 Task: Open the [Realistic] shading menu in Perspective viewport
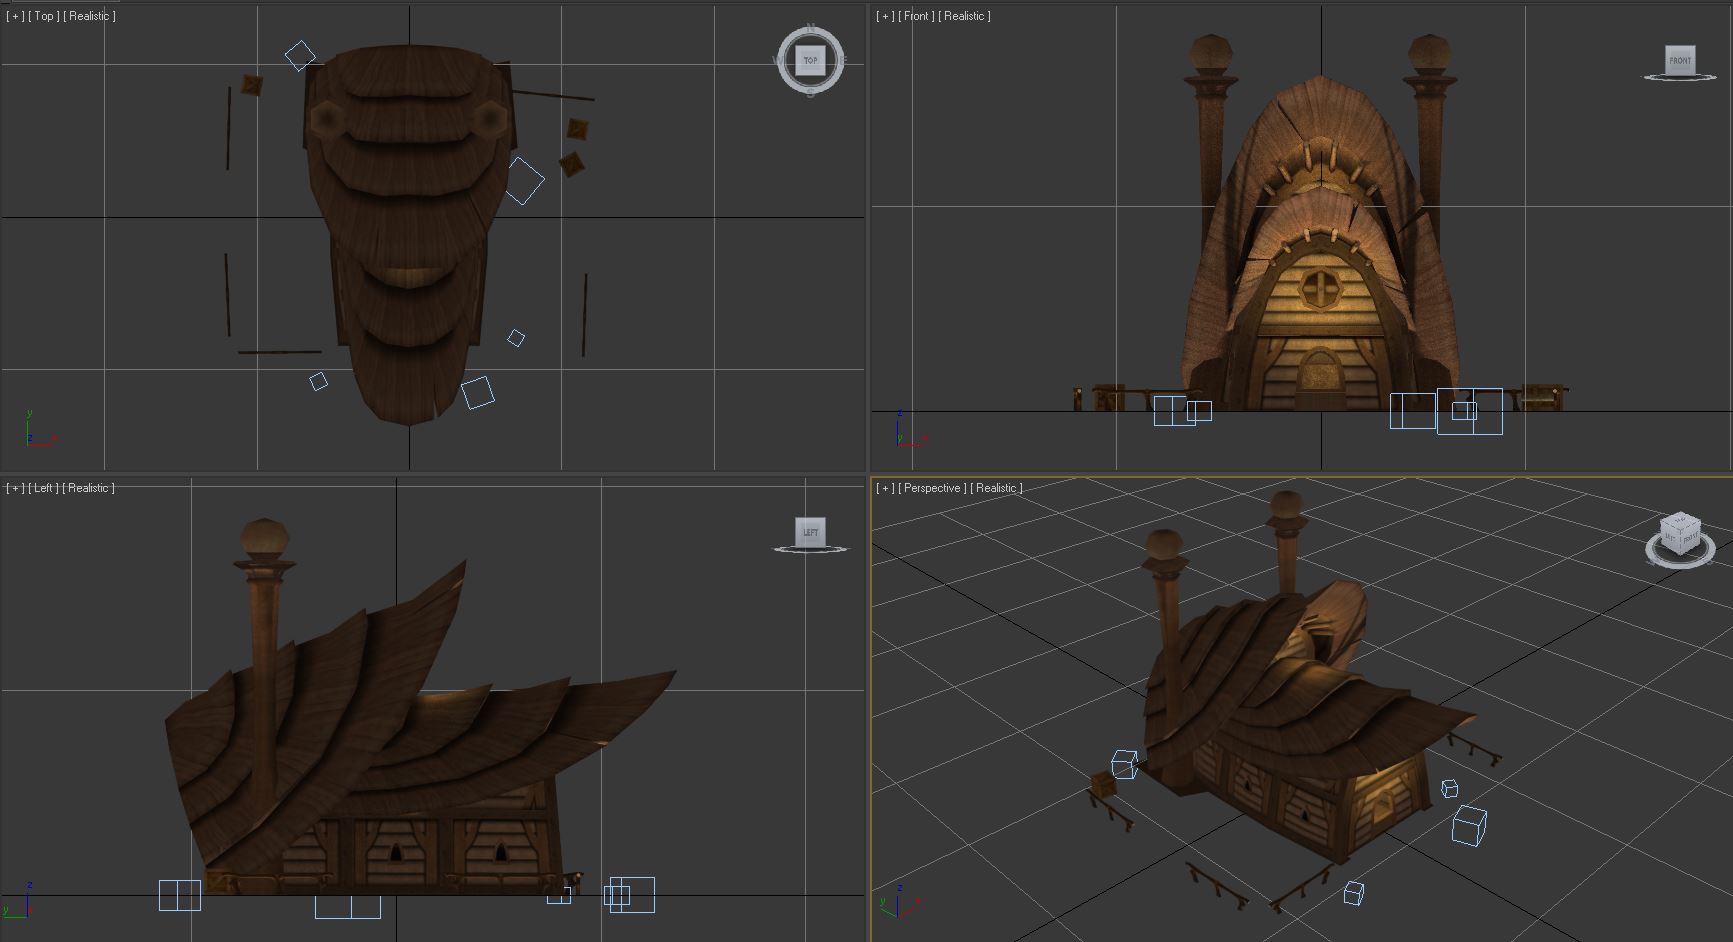(x=997, y=488)
